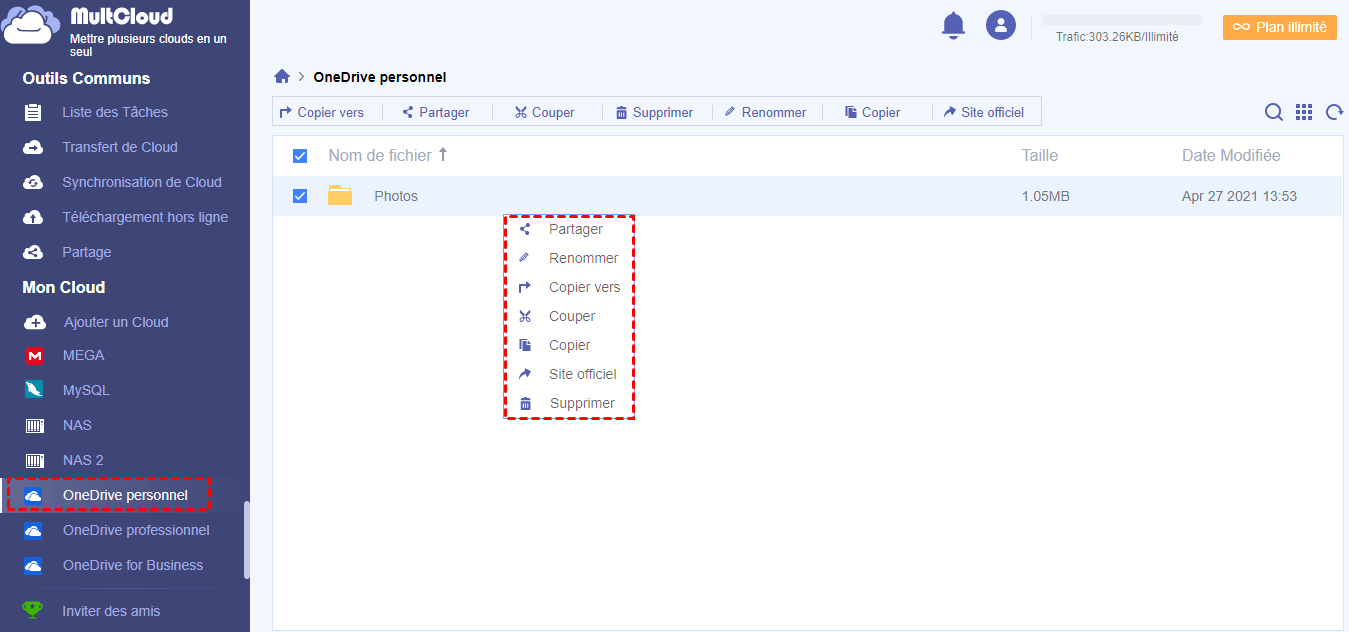This screenshot has width=1349, height=632.
Task: Click Ajouter un Cloud
Action: (x=116, y=322)
